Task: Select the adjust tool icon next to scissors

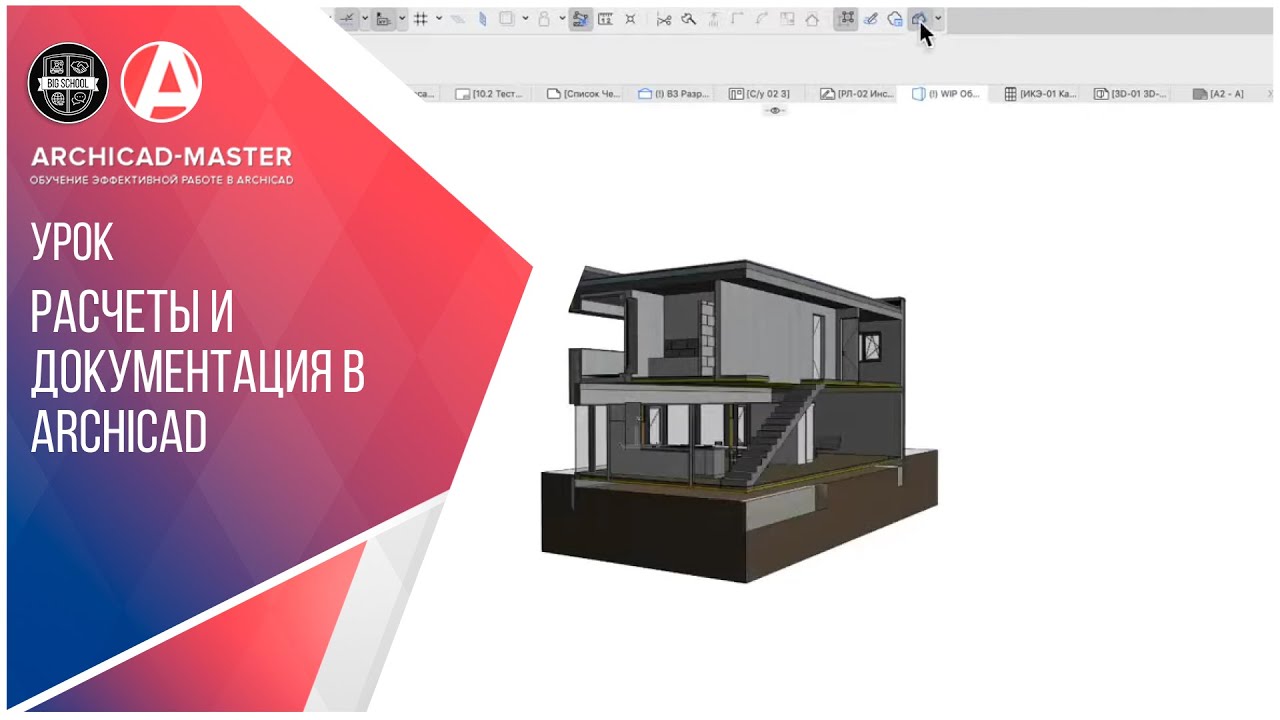Action: [688, 19]
